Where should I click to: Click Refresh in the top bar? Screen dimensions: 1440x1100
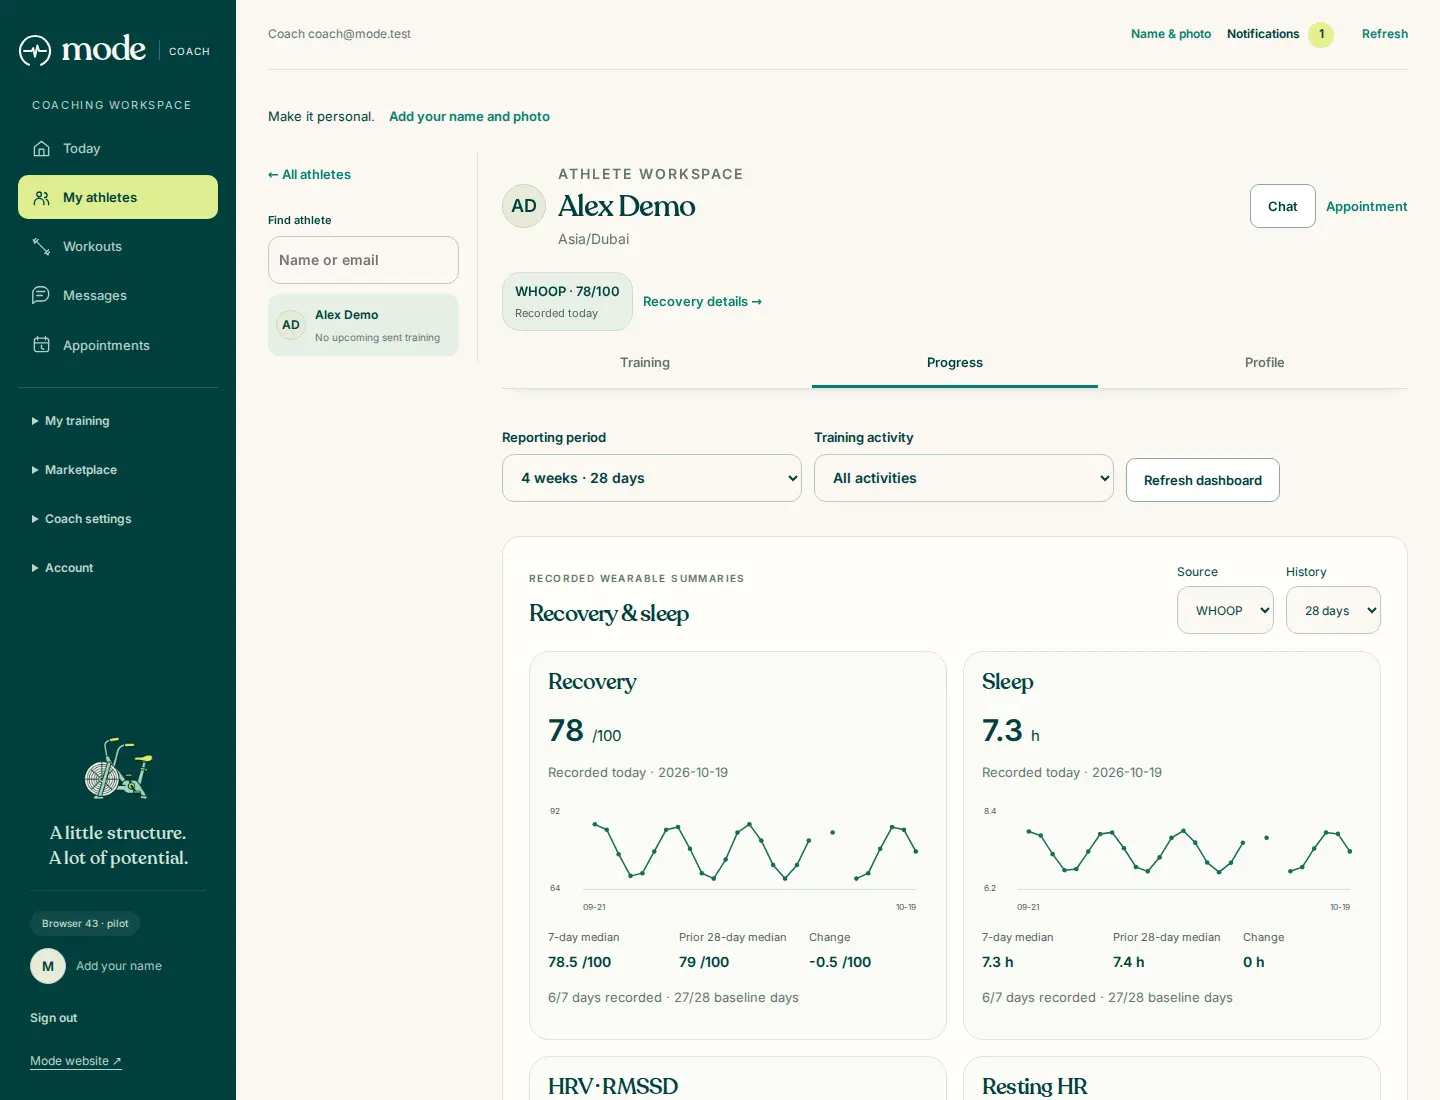(1385, 34)
